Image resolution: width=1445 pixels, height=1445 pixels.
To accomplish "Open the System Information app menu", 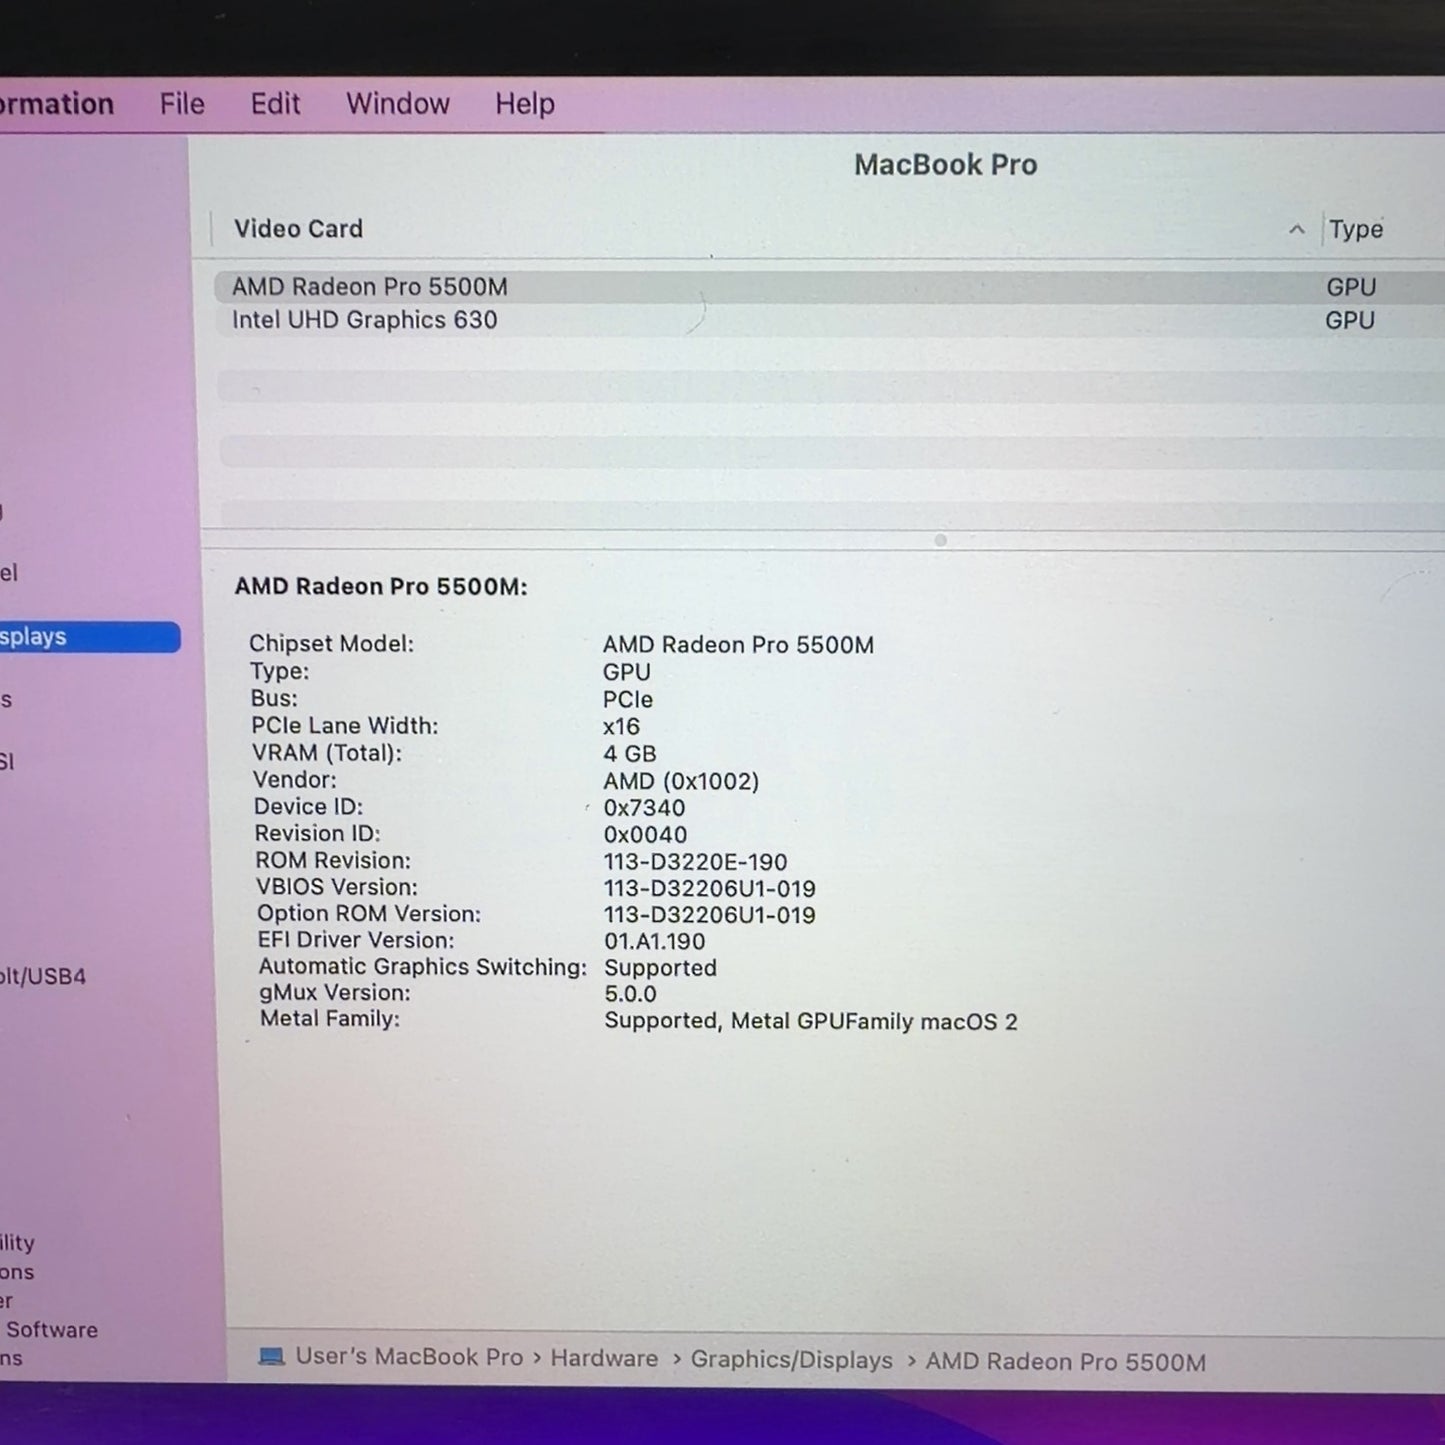I will 57,104.
